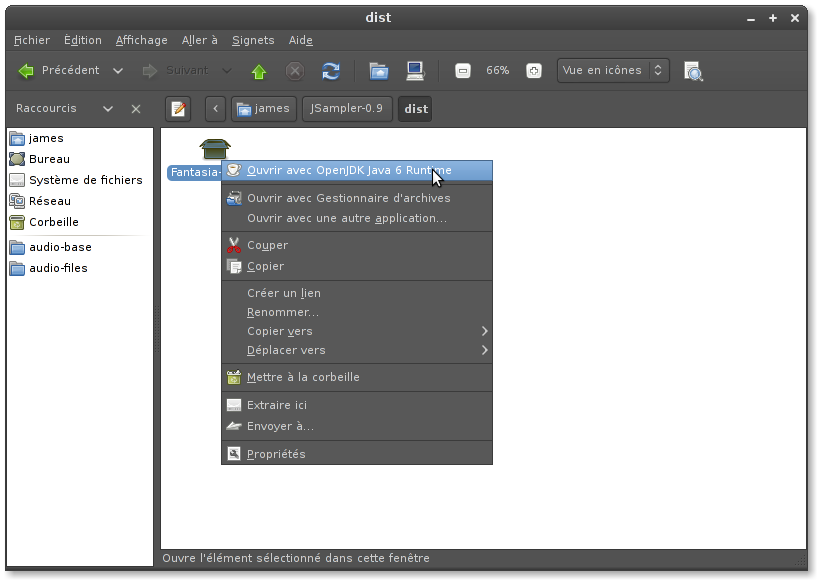The image size is (817, 580).
Task: Go back with the Précédent arrow icon
Action: pyautogui.click(x=26, y=71)
